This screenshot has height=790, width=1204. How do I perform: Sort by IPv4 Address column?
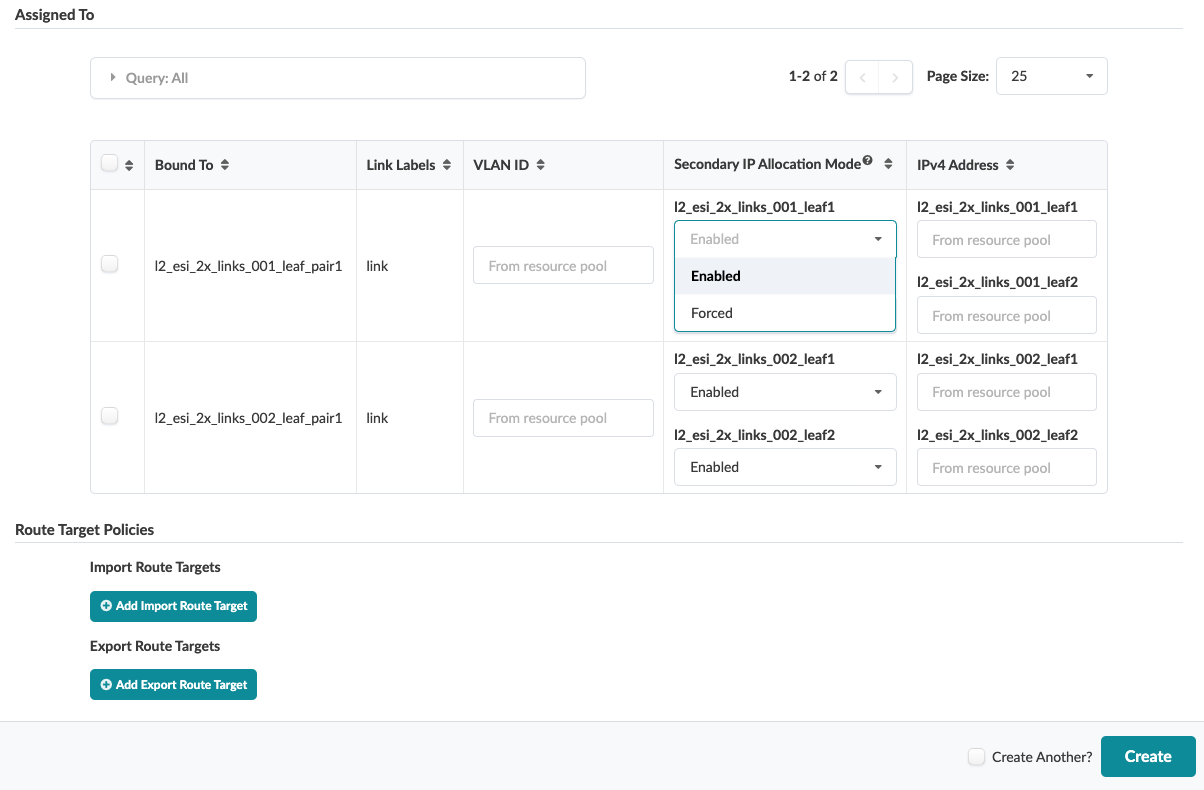pos(1010,165)
